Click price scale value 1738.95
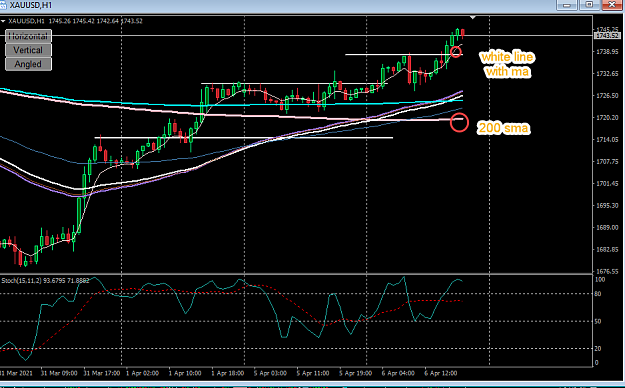This screenshot has width=625, height=388. click(x=606, y=51)
